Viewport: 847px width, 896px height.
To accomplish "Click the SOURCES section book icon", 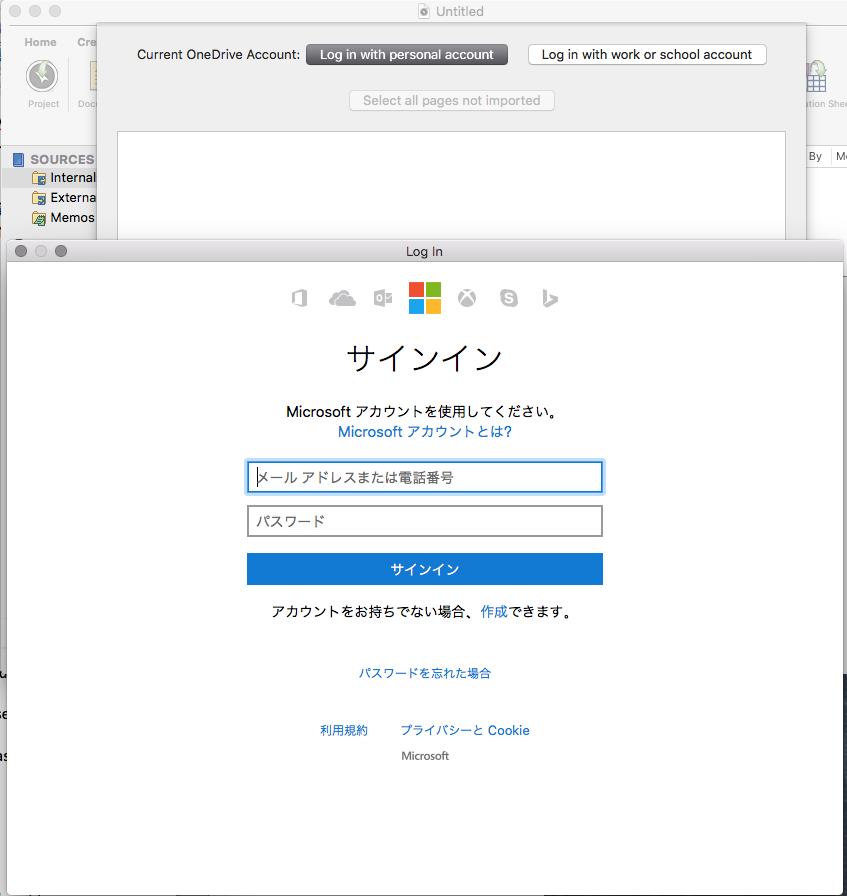I will (x=19, y=159).
